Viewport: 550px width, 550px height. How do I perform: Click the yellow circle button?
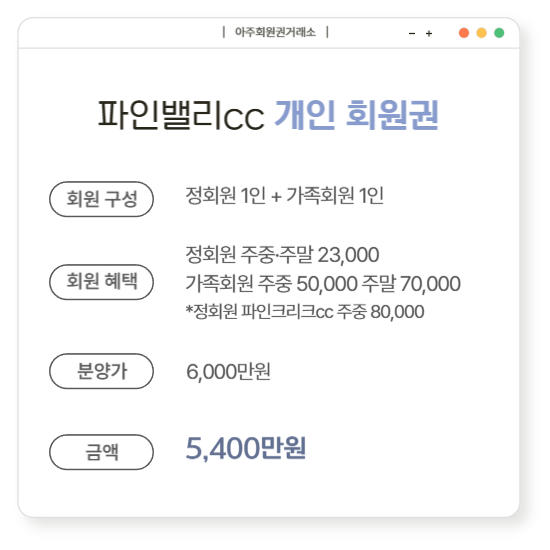481,33
